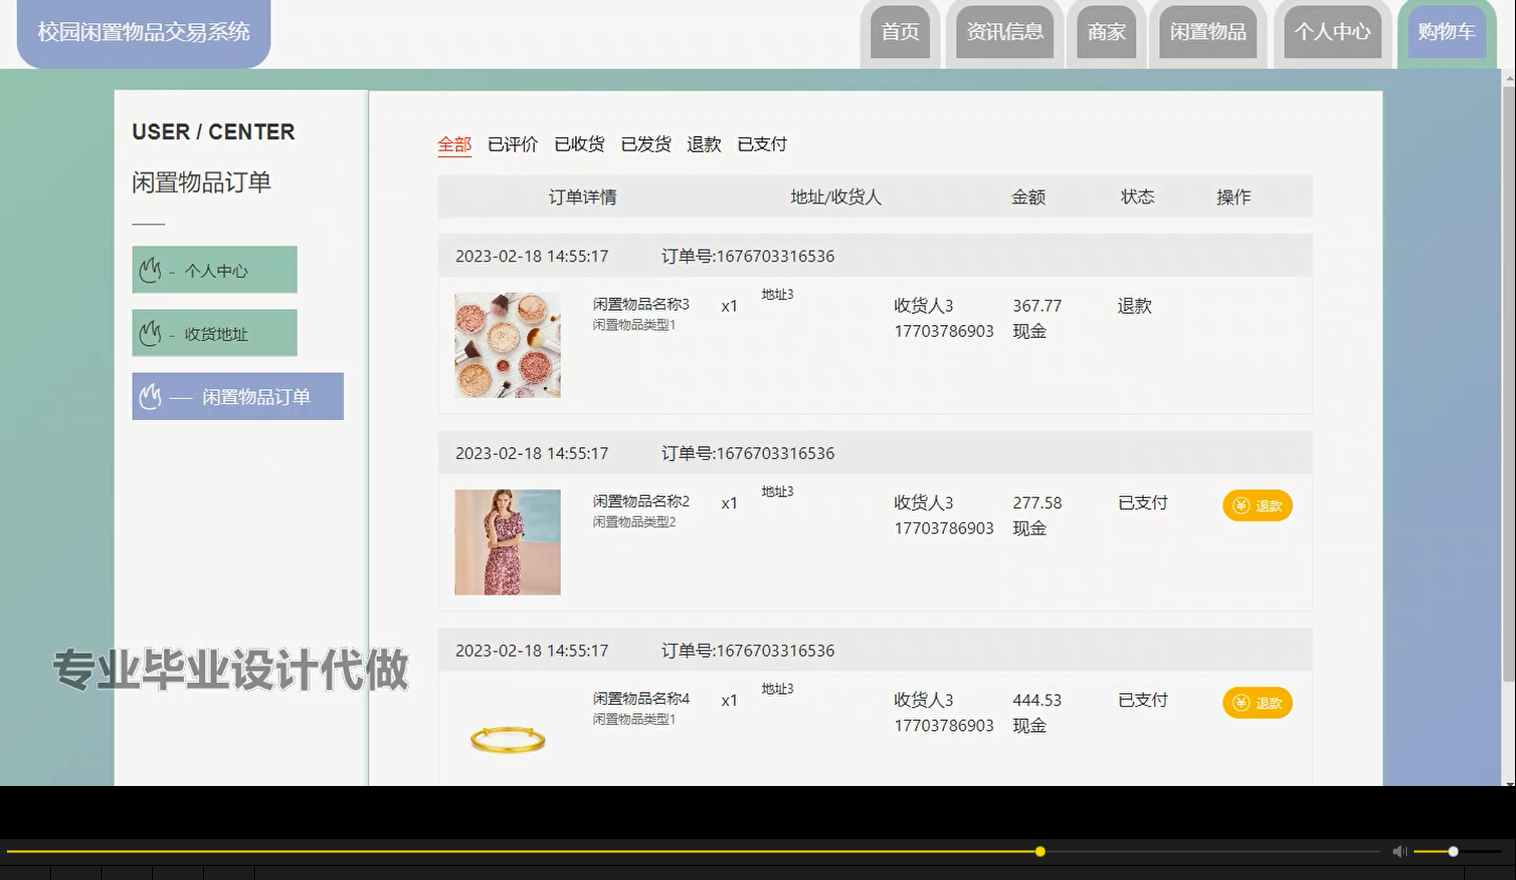Select the 已评价 order filter
Screen dimensions: 1516x880
[510, 144]
